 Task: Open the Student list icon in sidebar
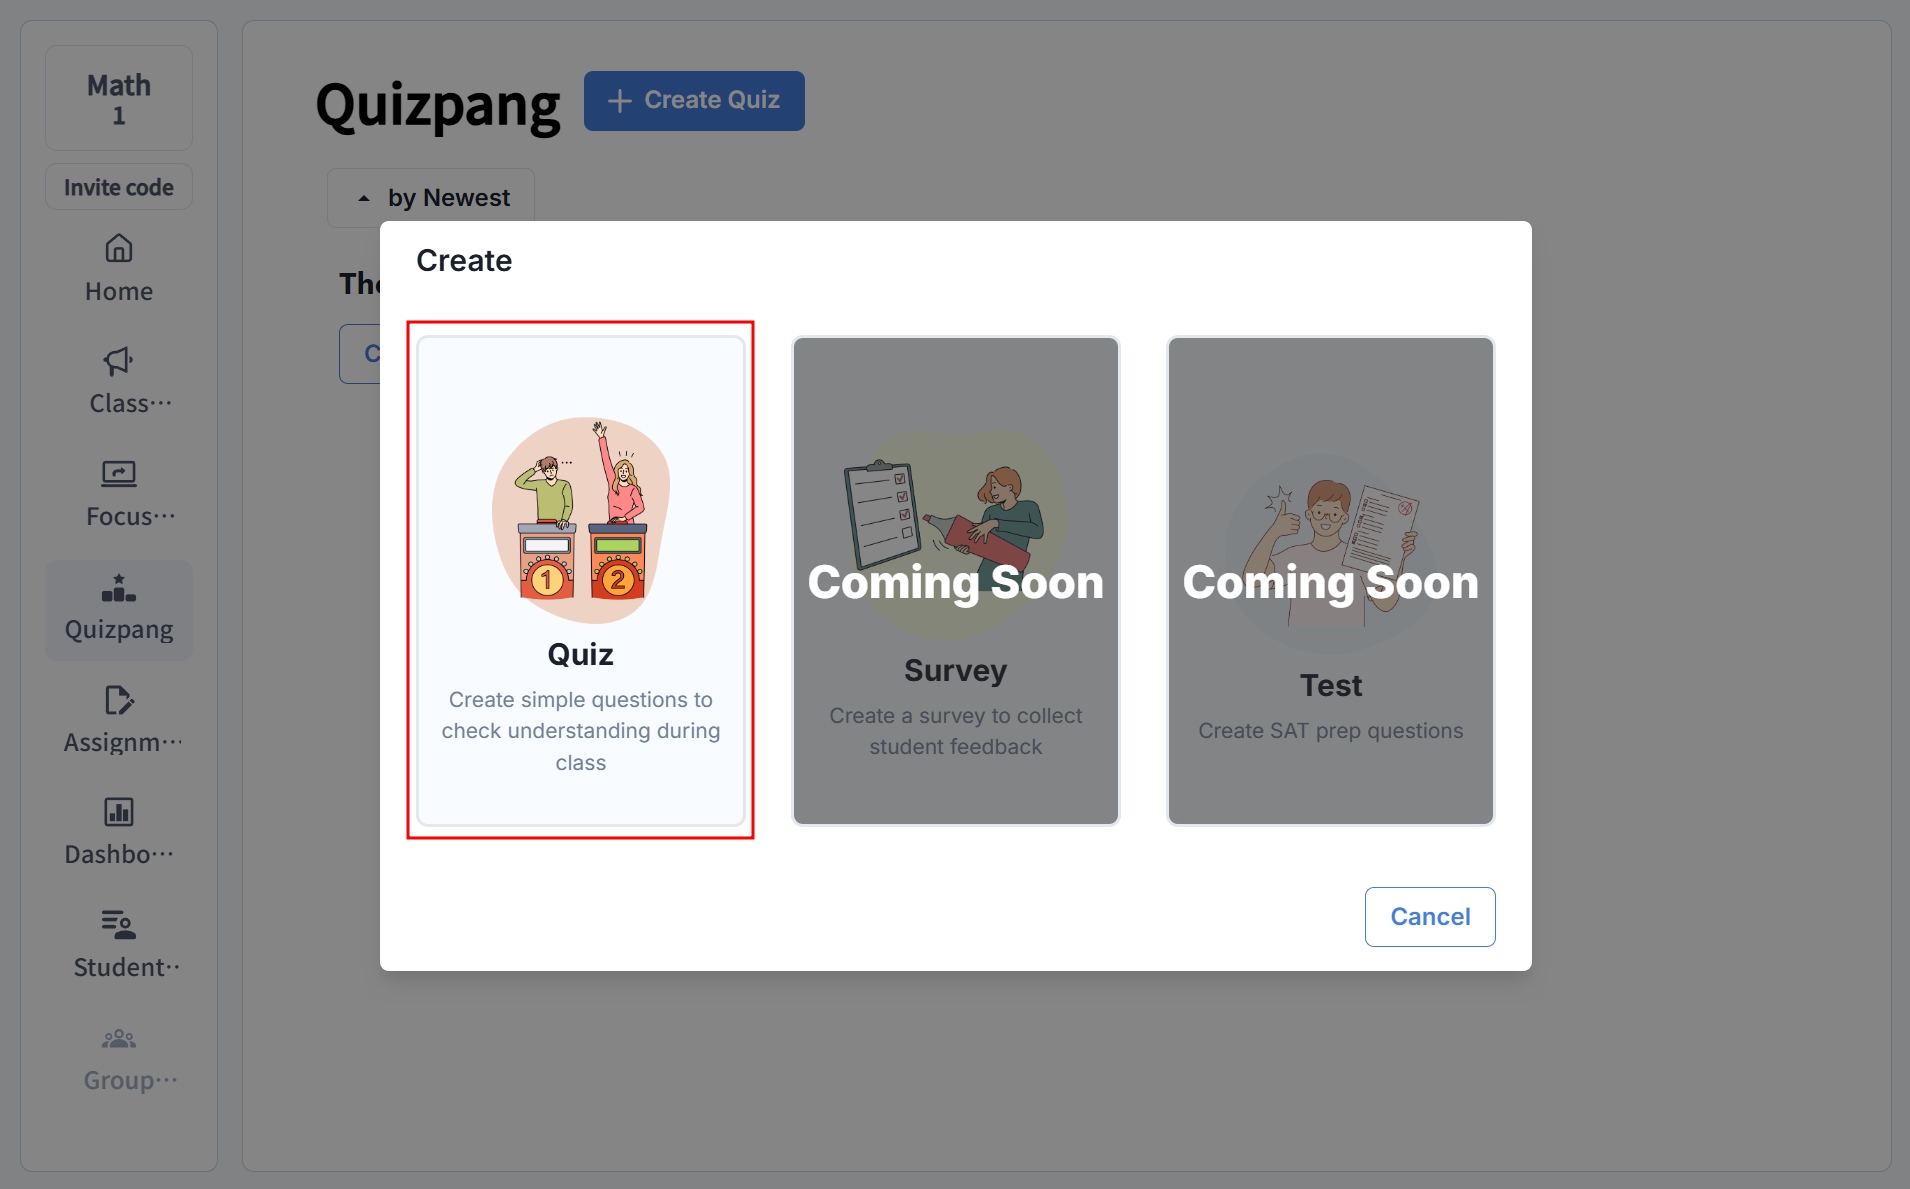pos(119,925)
